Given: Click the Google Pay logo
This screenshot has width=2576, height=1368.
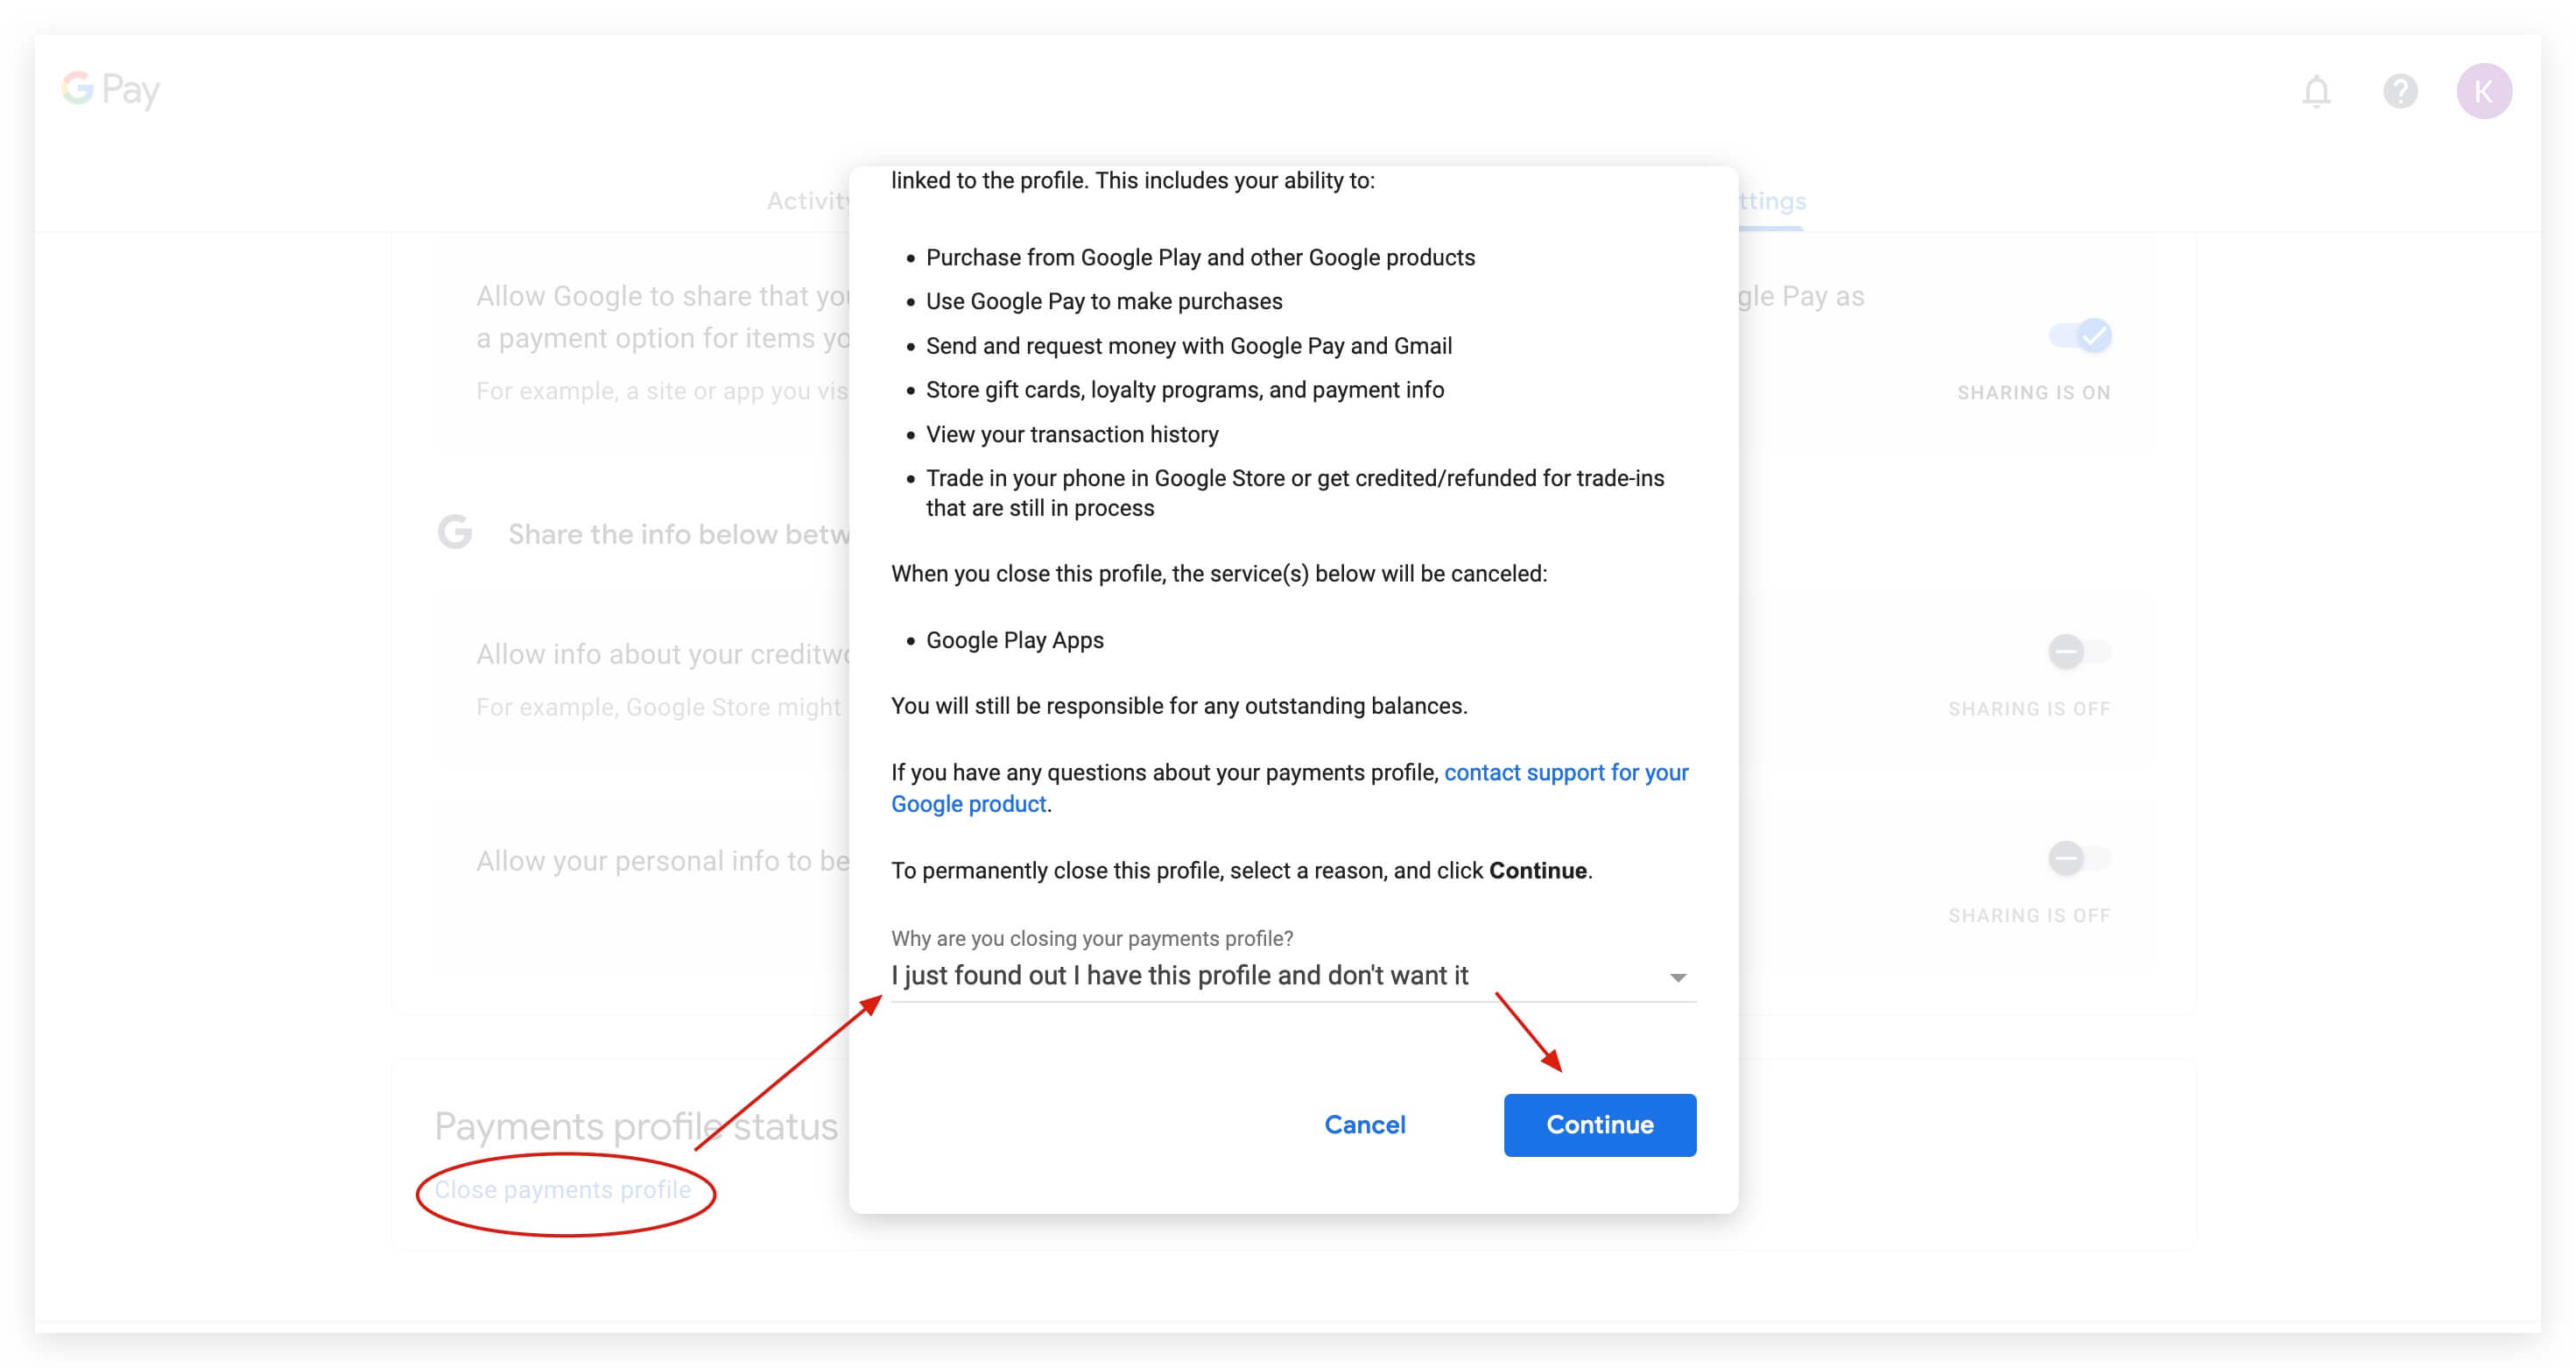Looking at the screenshot, I should click(110, 90).
